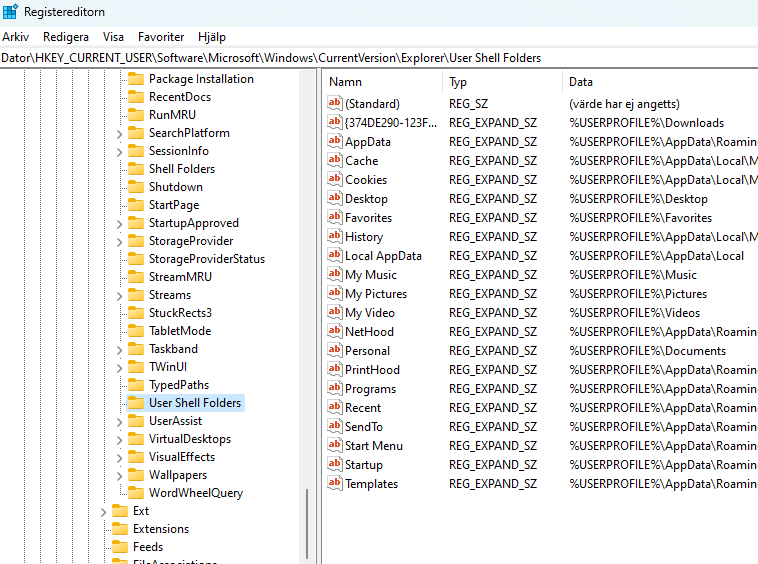758x564 pixels.
Task: Click the Favorites value string icon
Action: click(x=335, y=217)
